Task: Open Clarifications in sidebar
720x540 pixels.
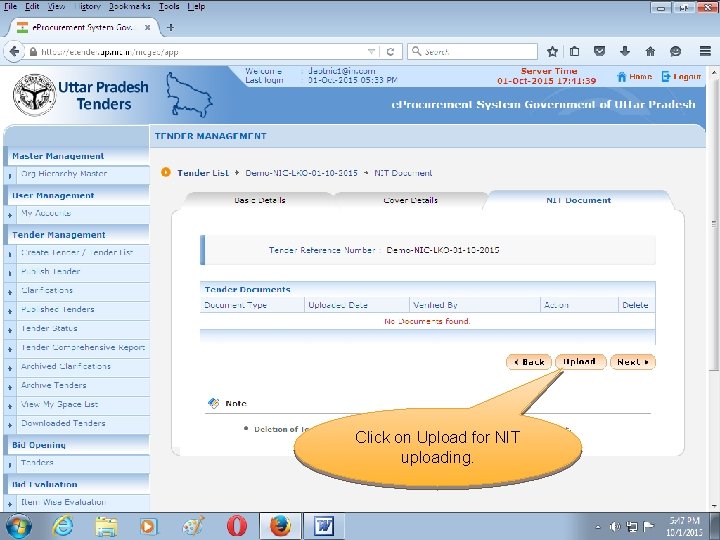Action: [x=47, y=290]
